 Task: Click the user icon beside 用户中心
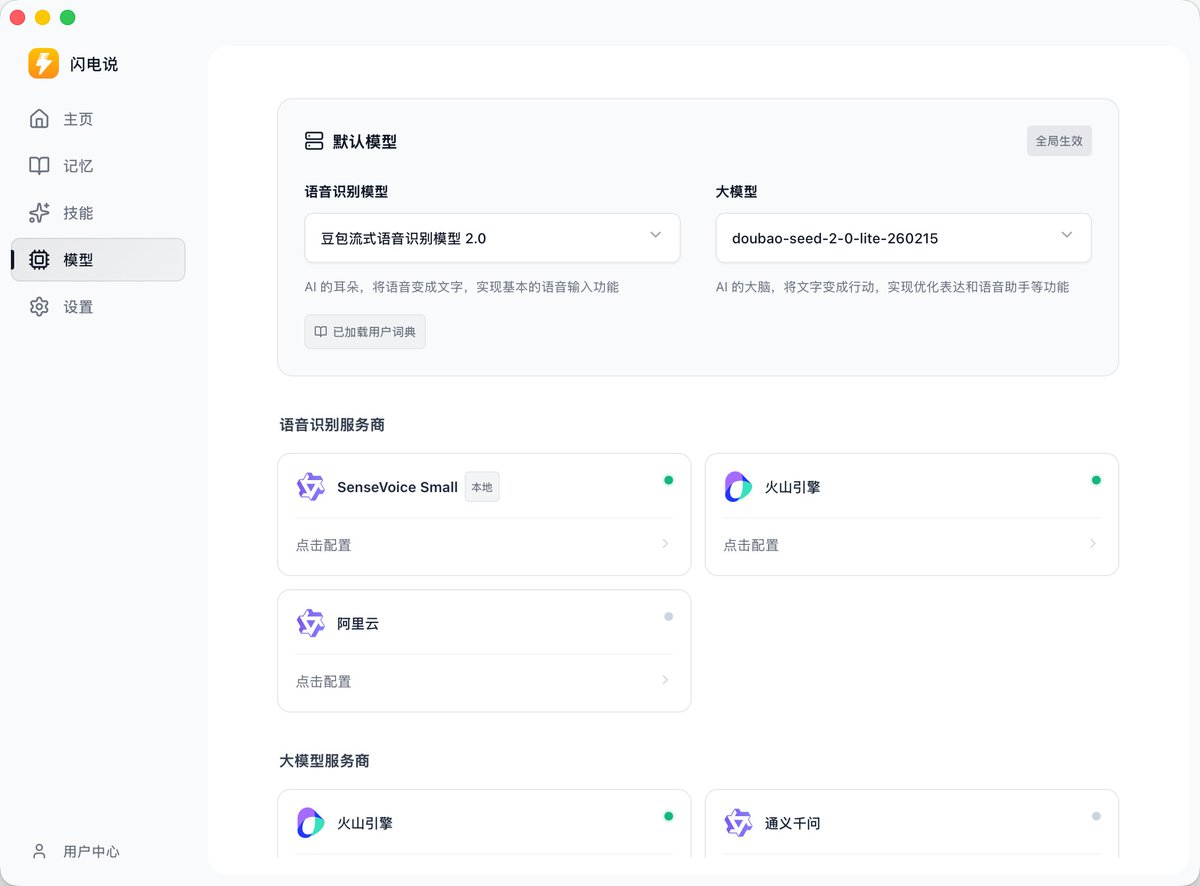click(x=39, y=851)
